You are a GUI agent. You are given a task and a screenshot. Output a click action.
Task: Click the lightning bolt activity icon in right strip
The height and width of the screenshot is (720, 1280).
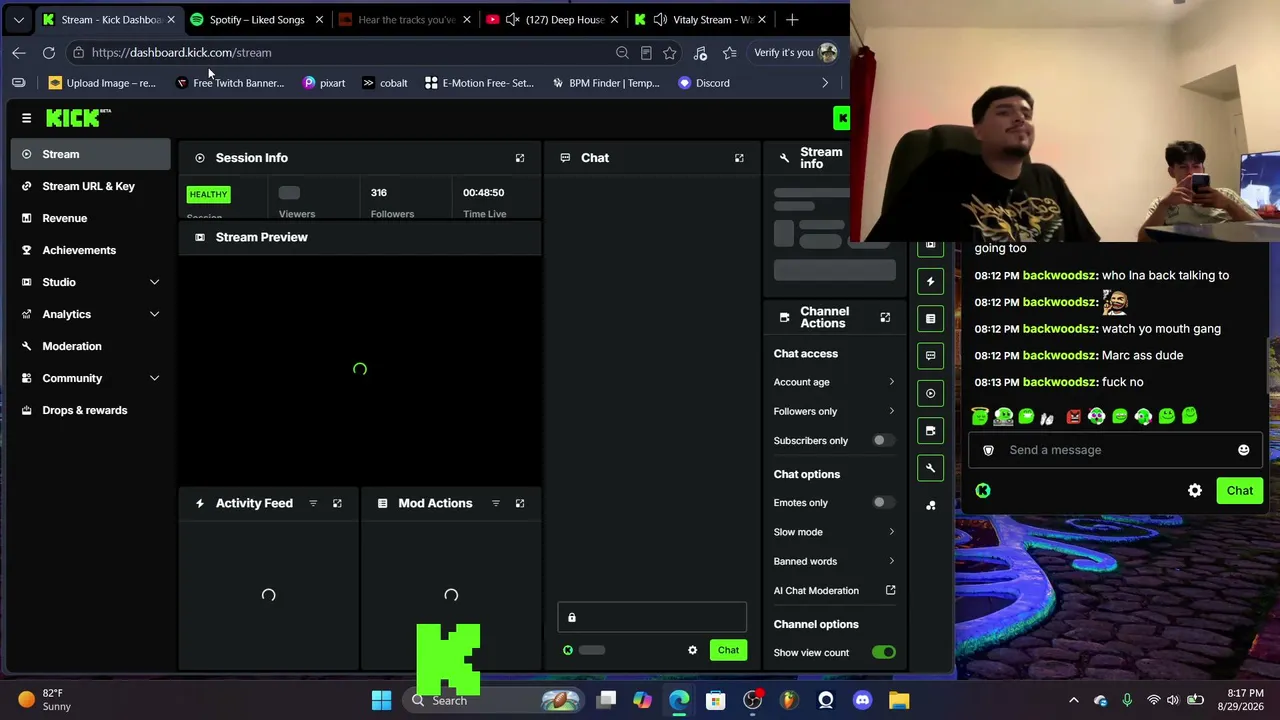(931, 282)
